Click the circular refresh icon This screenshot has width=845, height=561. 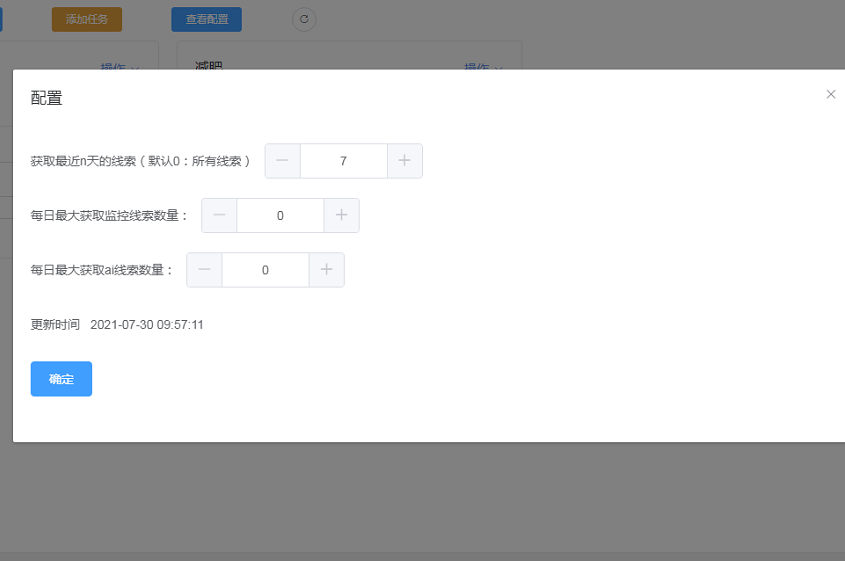click(x=304, y=19)
